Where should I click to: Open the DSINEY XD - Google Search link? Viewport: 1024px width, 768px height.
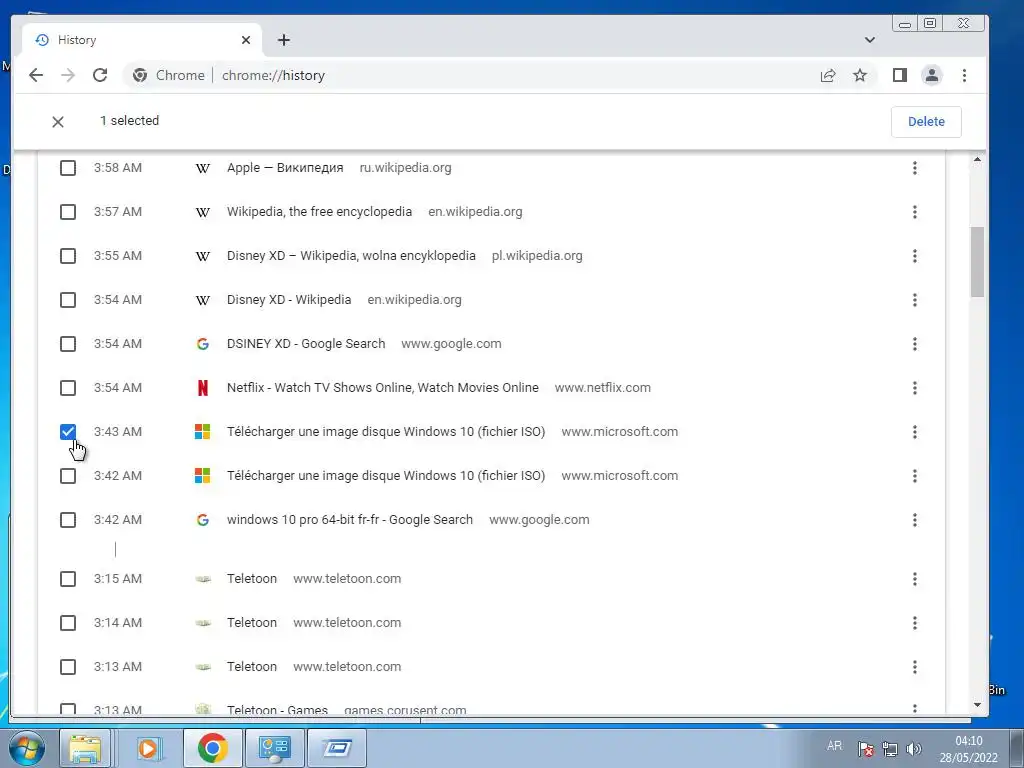pos(306,344)
